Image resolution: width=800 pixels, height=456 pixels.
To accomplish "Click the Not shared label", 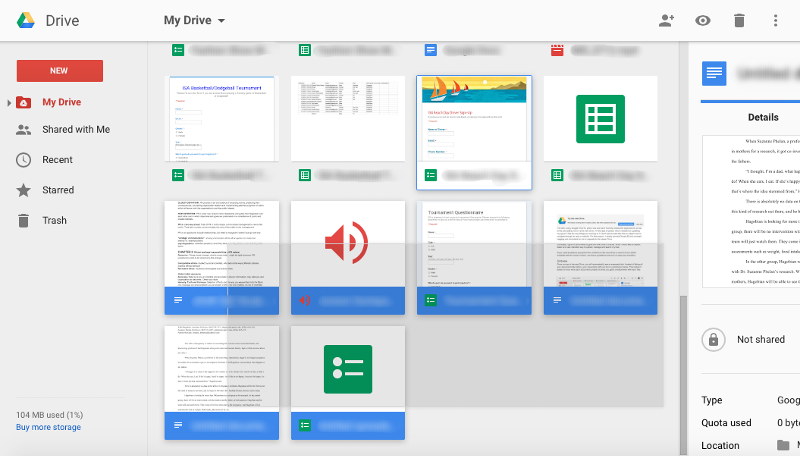I will tap(761, 339).
